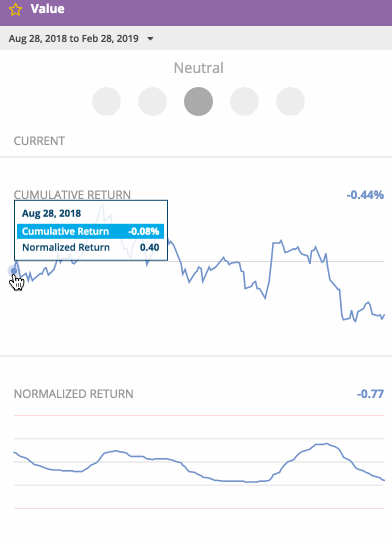Click the CUMULATIVE RETURN heading

(72, 195)
